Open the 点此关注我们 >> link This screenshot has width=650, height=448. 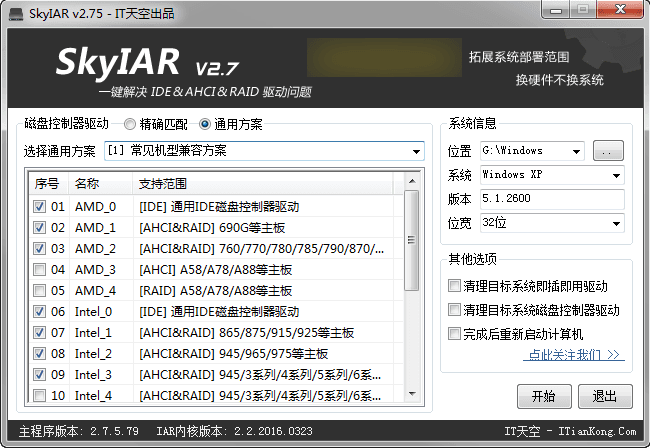pos(574,355)
